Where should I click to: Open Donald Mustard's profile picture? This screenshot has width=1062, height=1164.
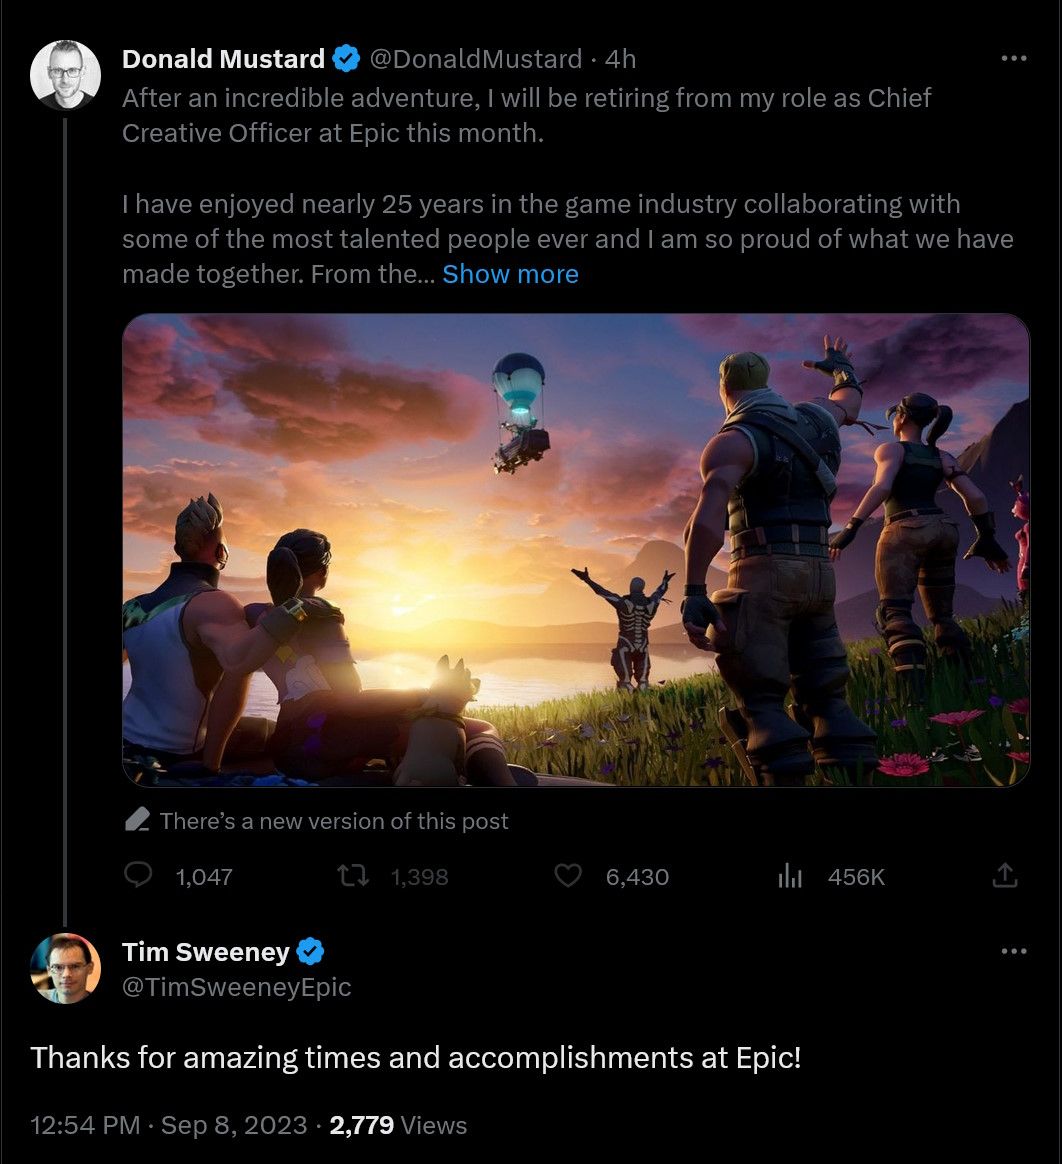(x=66, y=75)
